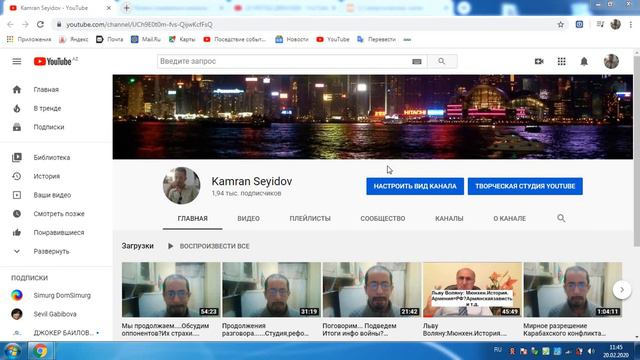Open the Mail.Ru bookmark
The width and height of the screenshot is (640, 360).
click(x=146, y=39)
